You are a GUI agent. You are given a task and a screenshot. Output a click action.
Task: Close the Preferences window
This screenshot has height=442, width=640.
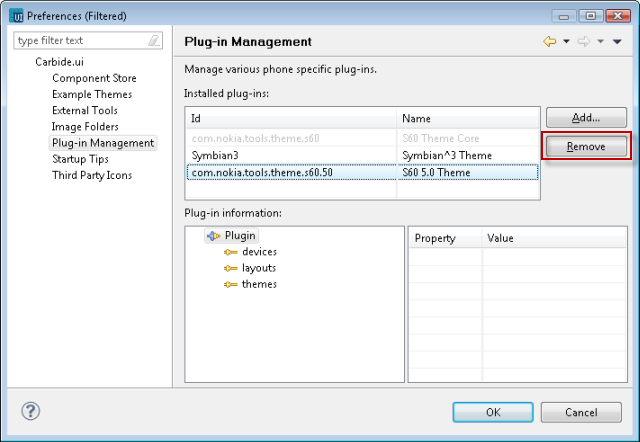[x=618, y=16]
